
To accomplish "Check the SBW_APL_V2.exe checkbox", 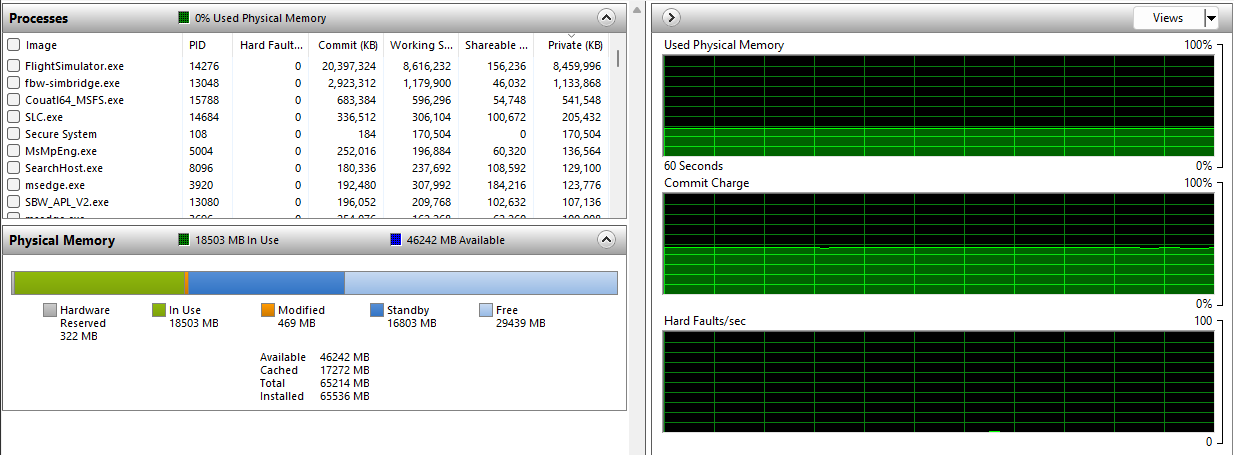I will click(x=13, y=202).
